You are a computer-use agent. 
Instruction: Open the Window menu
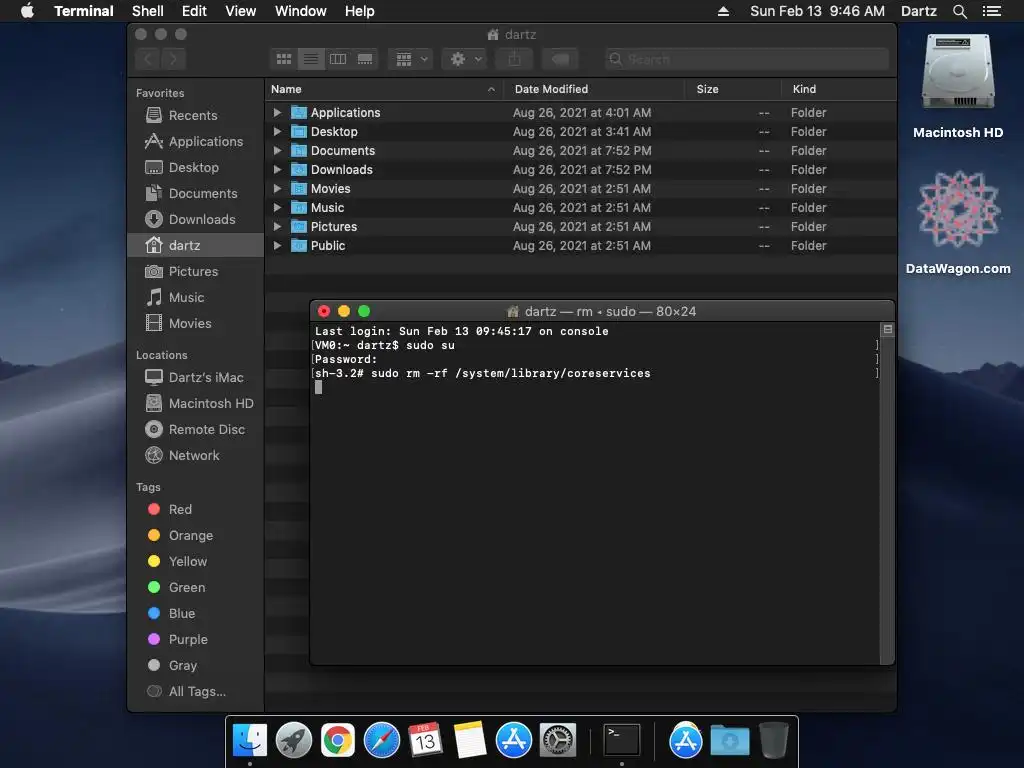(x=300, y=11)
